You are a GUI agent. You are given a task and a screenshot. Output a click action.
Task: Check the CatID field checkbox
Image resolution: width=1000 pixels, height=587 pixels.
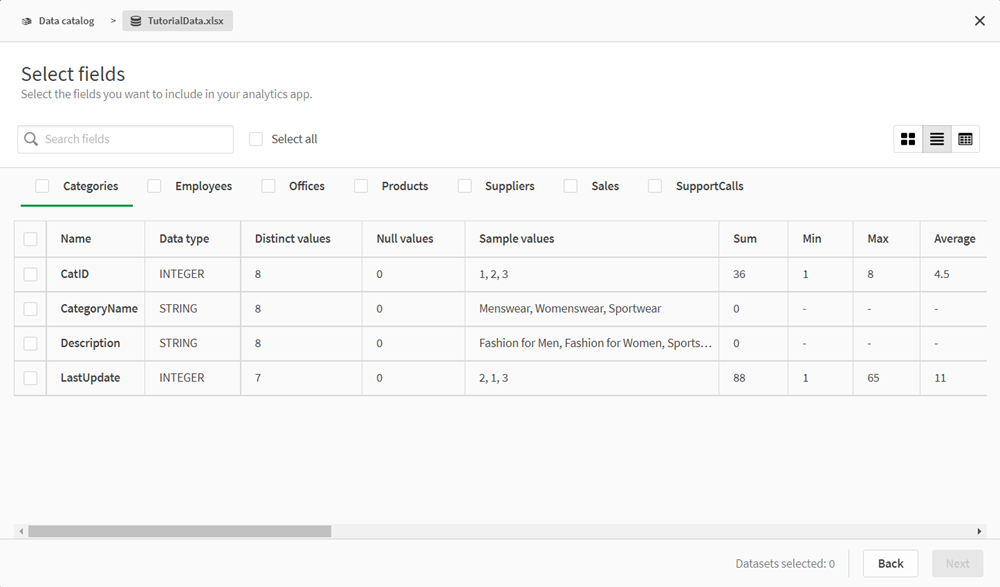click(30, 274)
